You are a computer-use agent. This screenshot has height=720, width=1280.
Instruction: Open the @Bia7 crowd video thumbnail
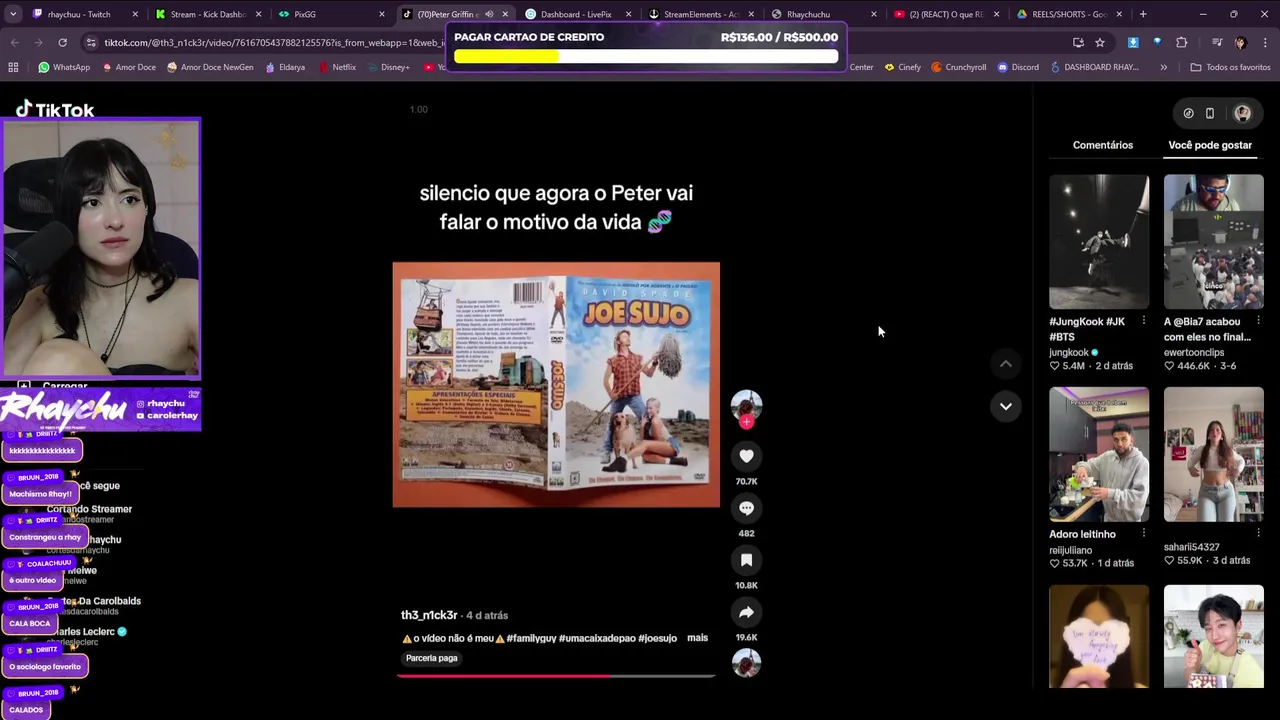1214,242
